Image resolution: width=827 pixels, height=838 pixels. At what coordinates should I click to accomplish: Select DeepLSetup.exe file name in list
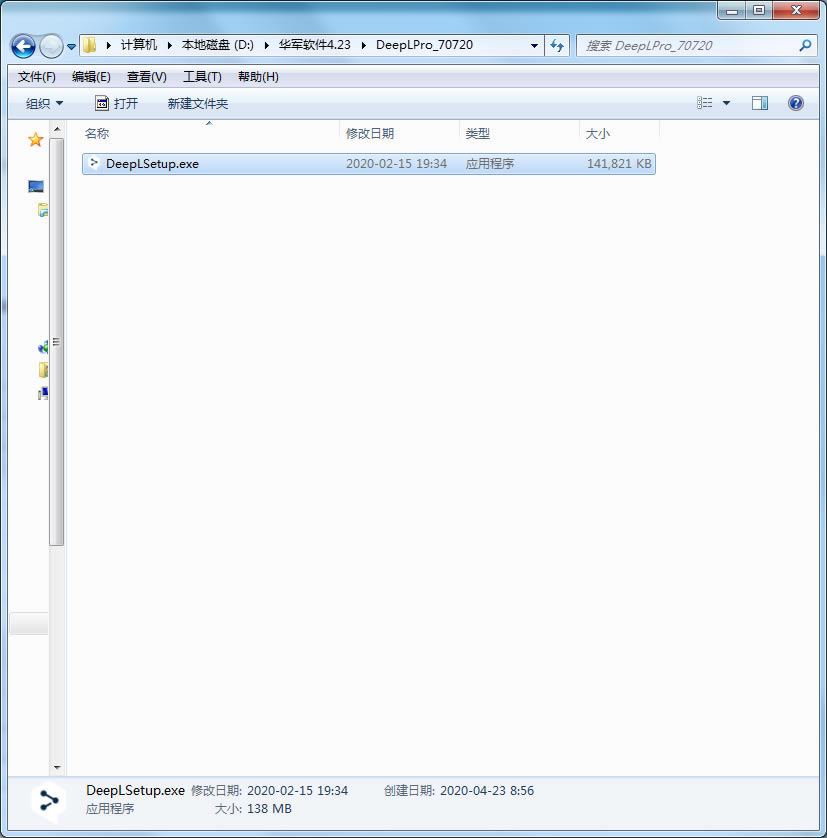[152, 164]
